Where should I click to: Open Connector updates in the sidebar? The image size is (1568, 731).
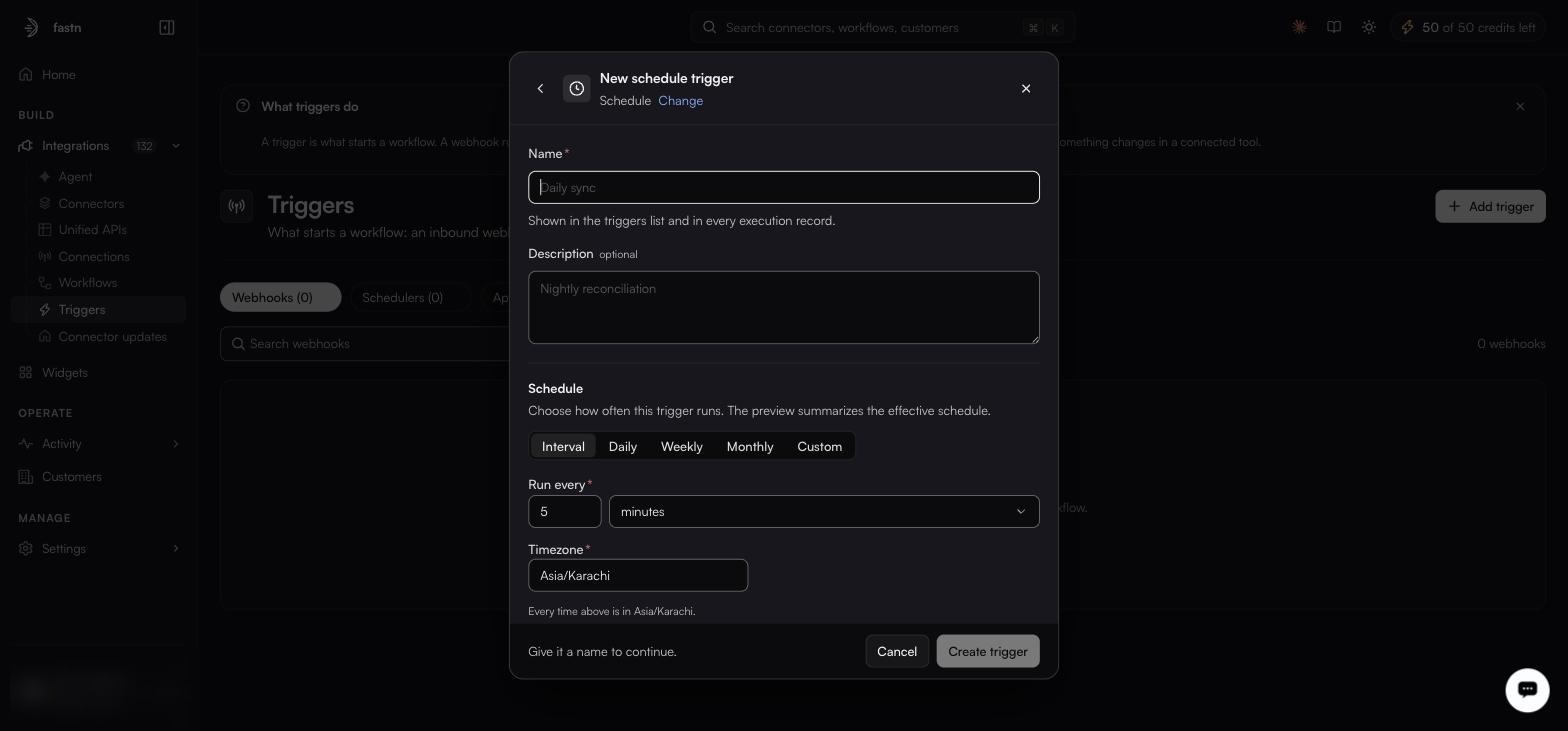coord(112,337)
